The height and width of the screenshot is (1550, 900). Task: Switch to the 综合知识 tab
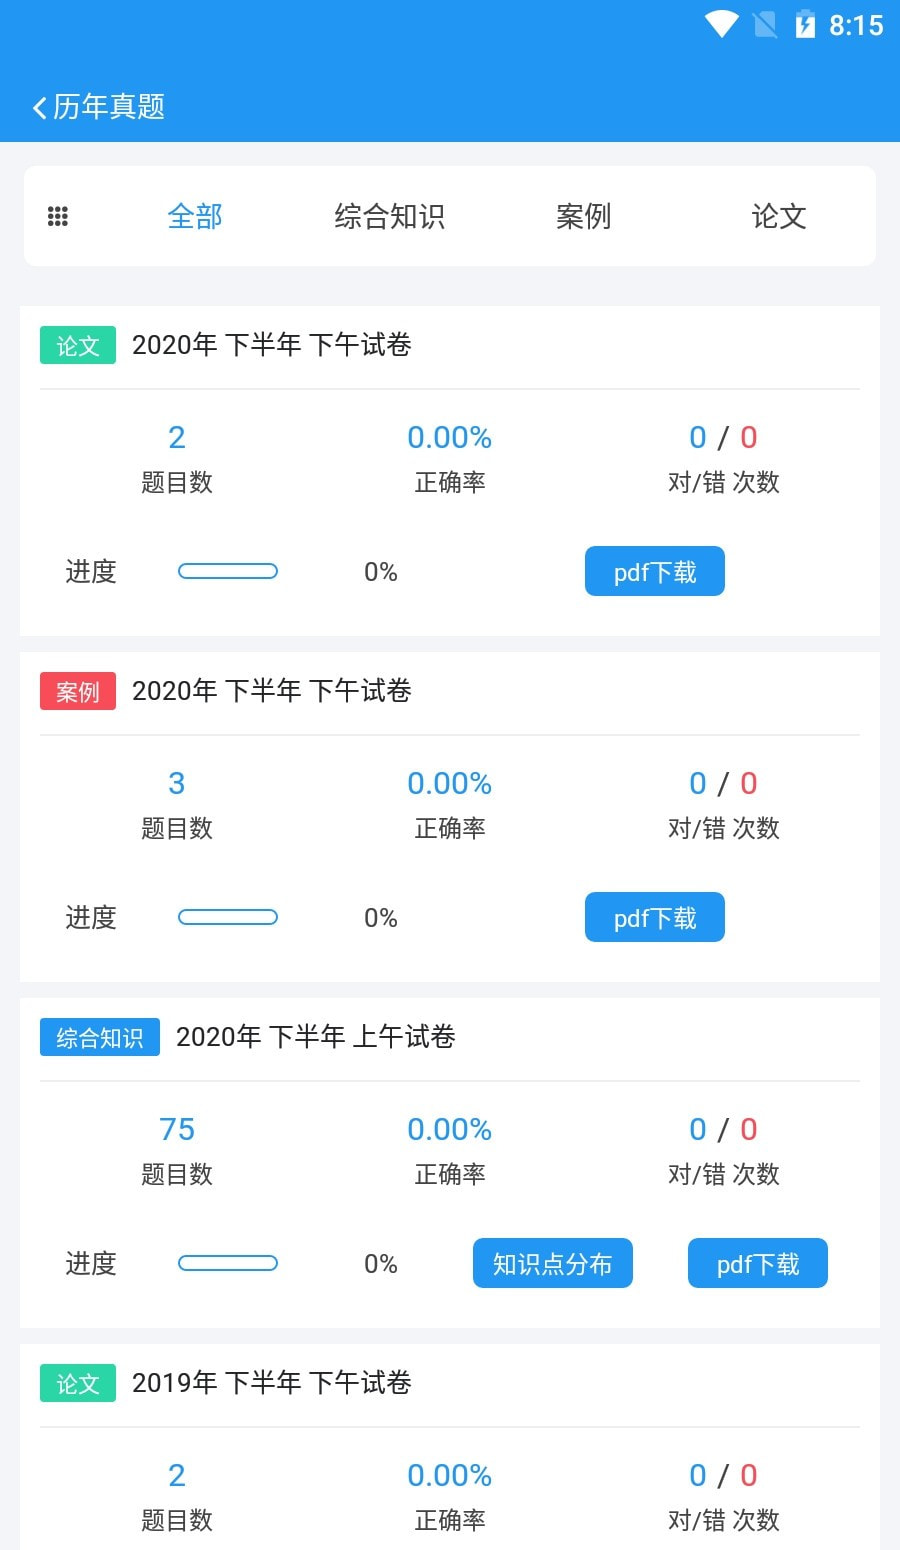[389, 216]
